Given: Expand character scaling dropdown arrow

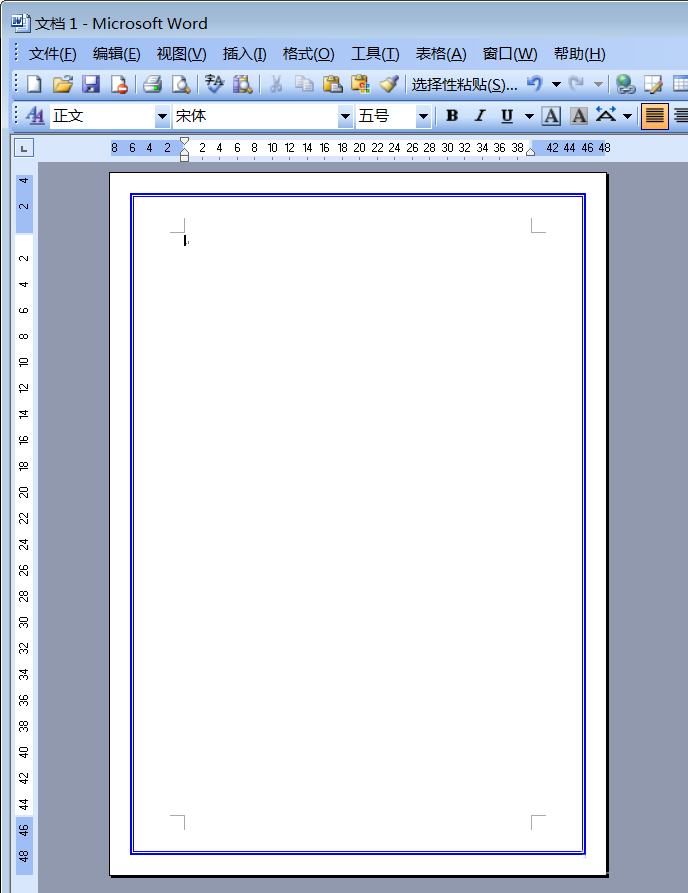Looking at the screenshot, I should coord(627,116).
